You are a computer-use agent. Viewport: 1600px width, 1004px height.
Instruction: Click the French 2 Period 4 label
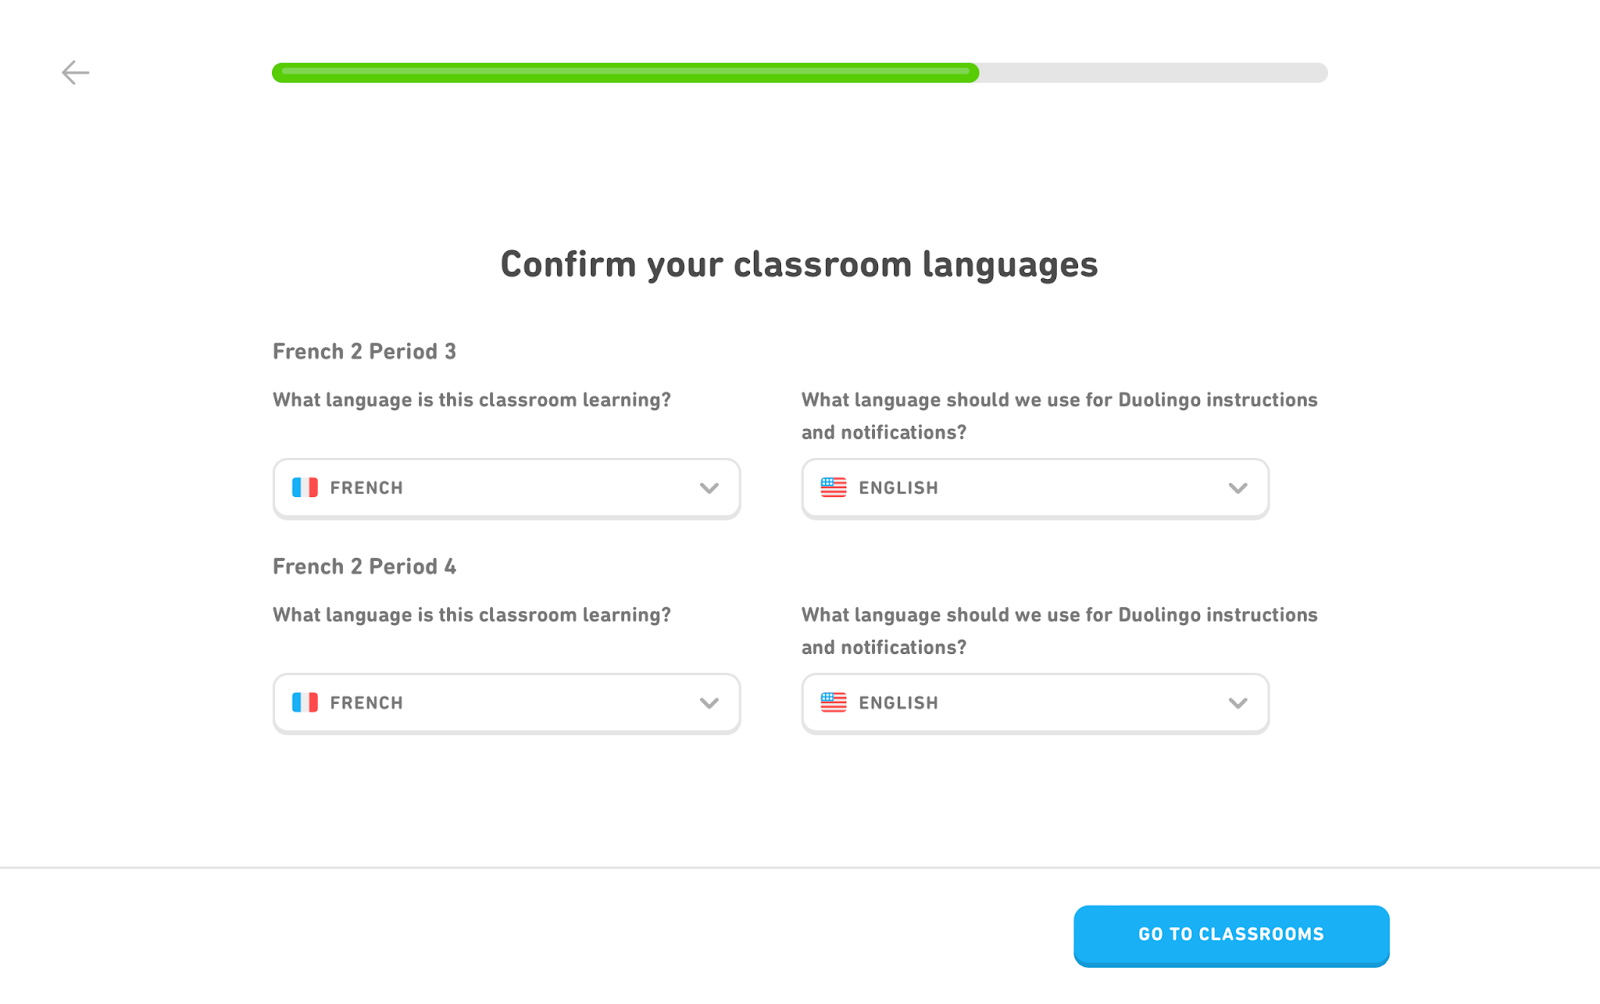[x=364, y=566]
